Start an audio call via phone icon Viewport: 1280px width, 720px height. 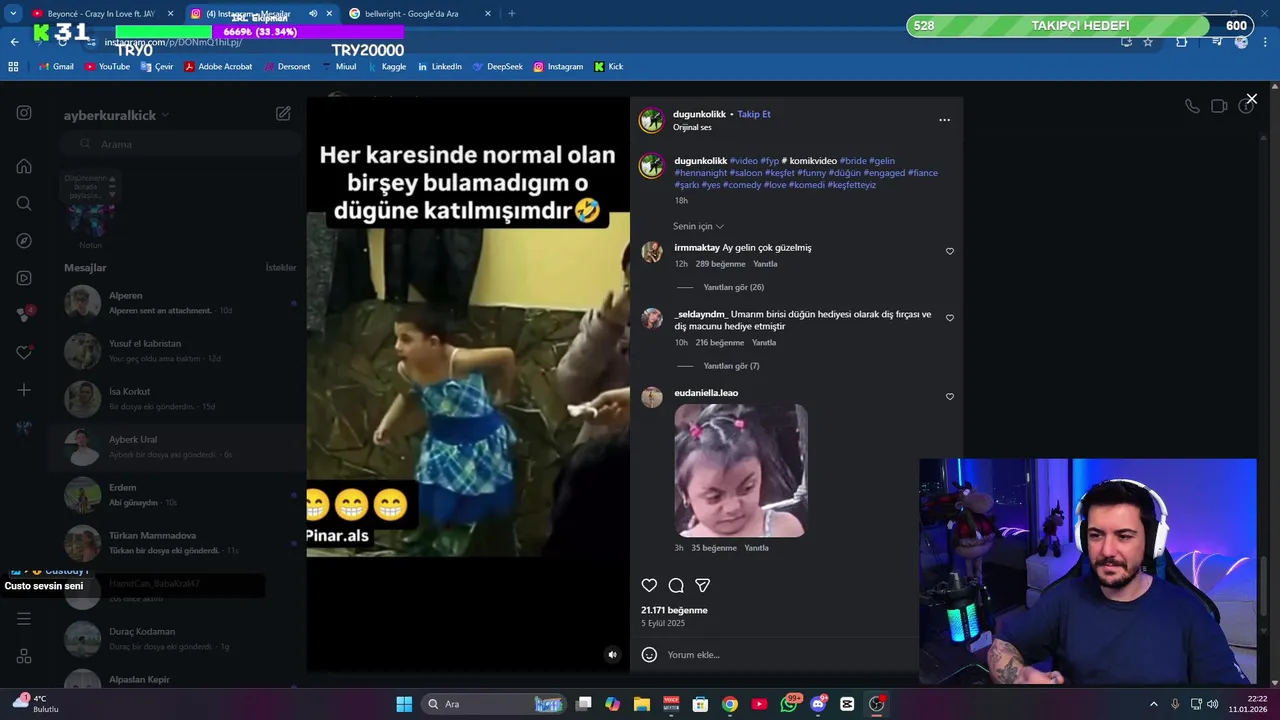pyautogui.click(x=1192, y=106)
